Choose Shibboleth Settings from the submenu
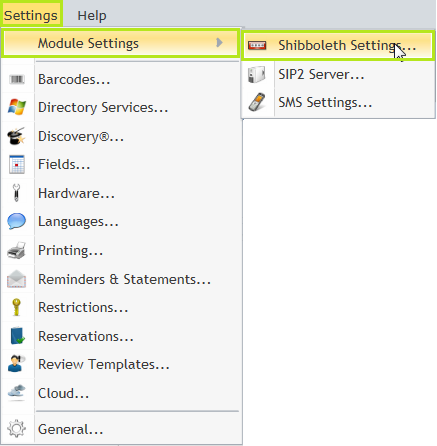 point(337,45)
